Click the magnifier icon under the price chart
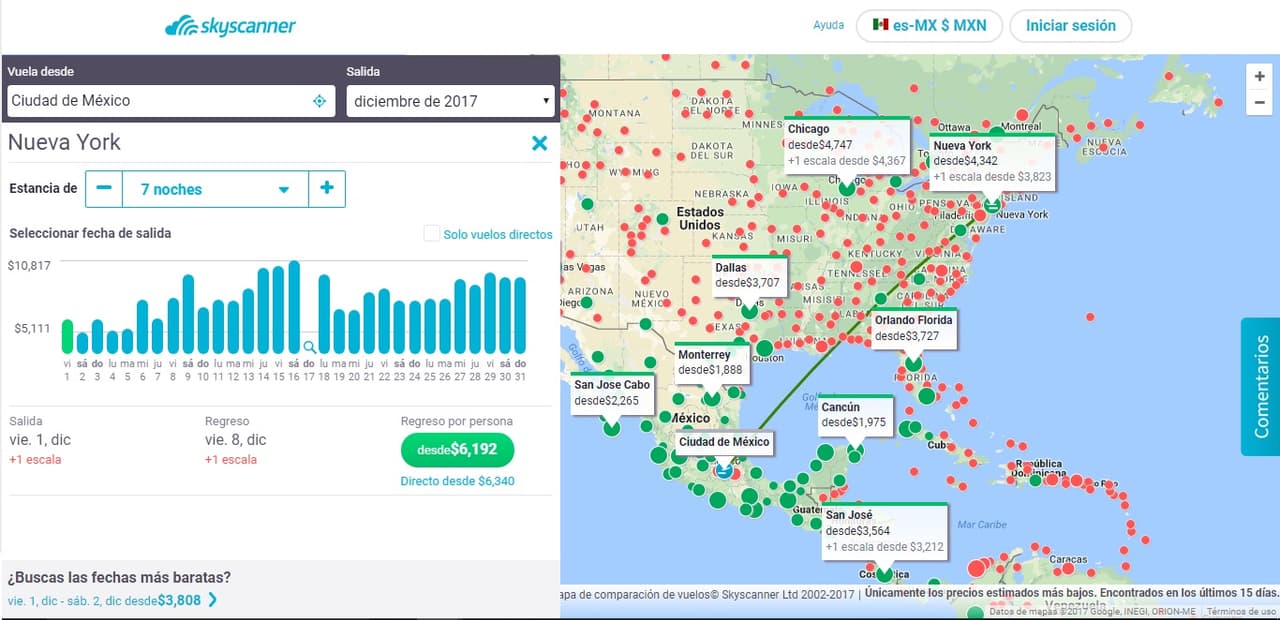The height and width of the screenshot is (620, 1280). click(309, 347)
